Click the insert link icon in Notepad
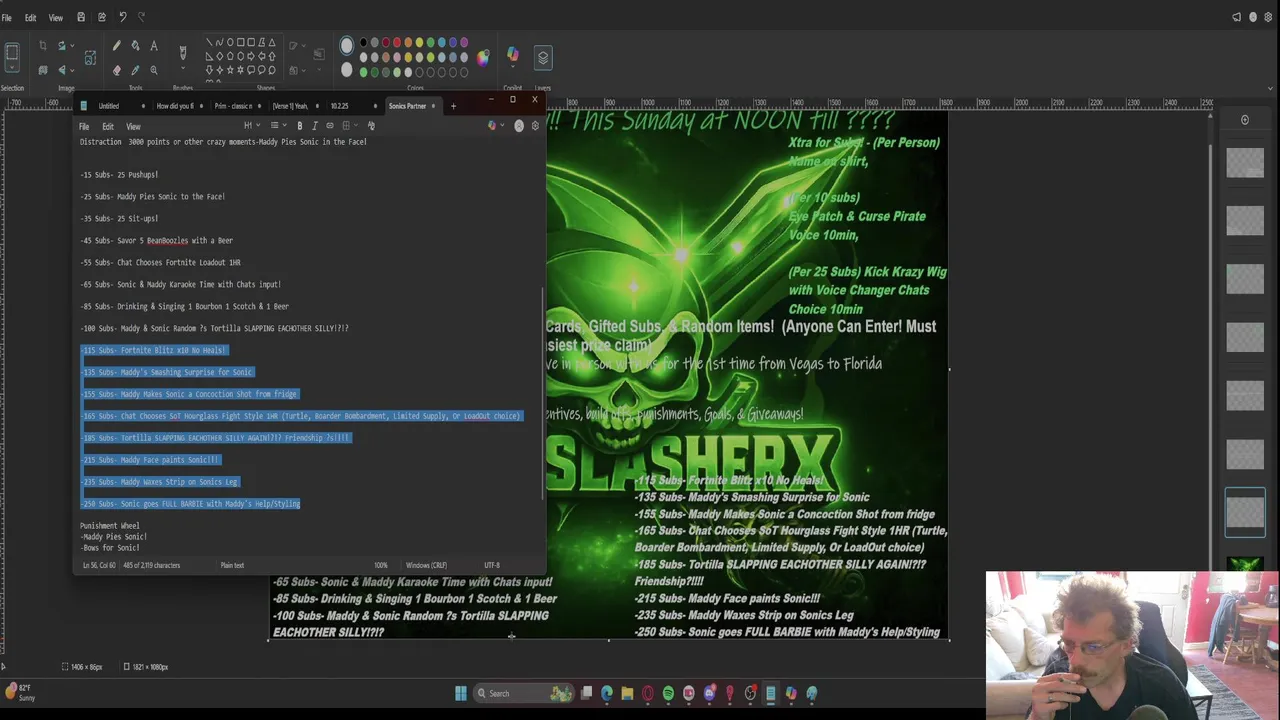The width and height of the screenshot is (1280, 720). pyautogui.click(x=330, y=126)
